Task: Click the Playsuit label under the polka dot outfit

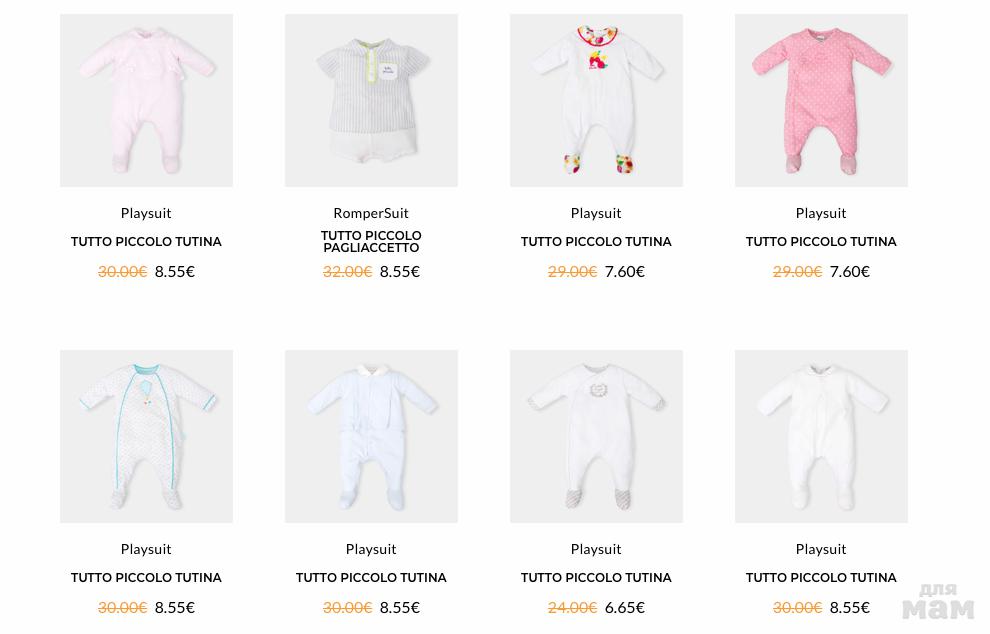Action: coord(821,213)
